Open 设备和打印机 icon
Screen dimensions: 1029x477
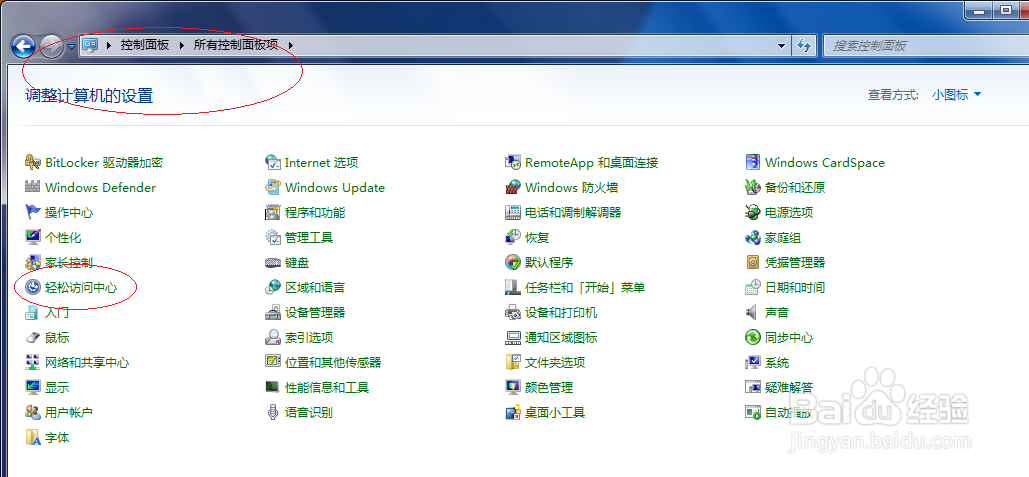(513, 312)
